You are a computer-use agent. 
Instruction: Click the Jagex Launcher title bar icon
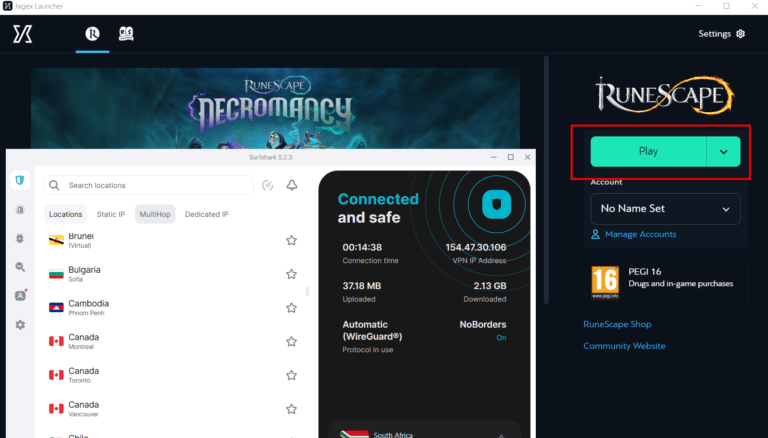[7, 6]
